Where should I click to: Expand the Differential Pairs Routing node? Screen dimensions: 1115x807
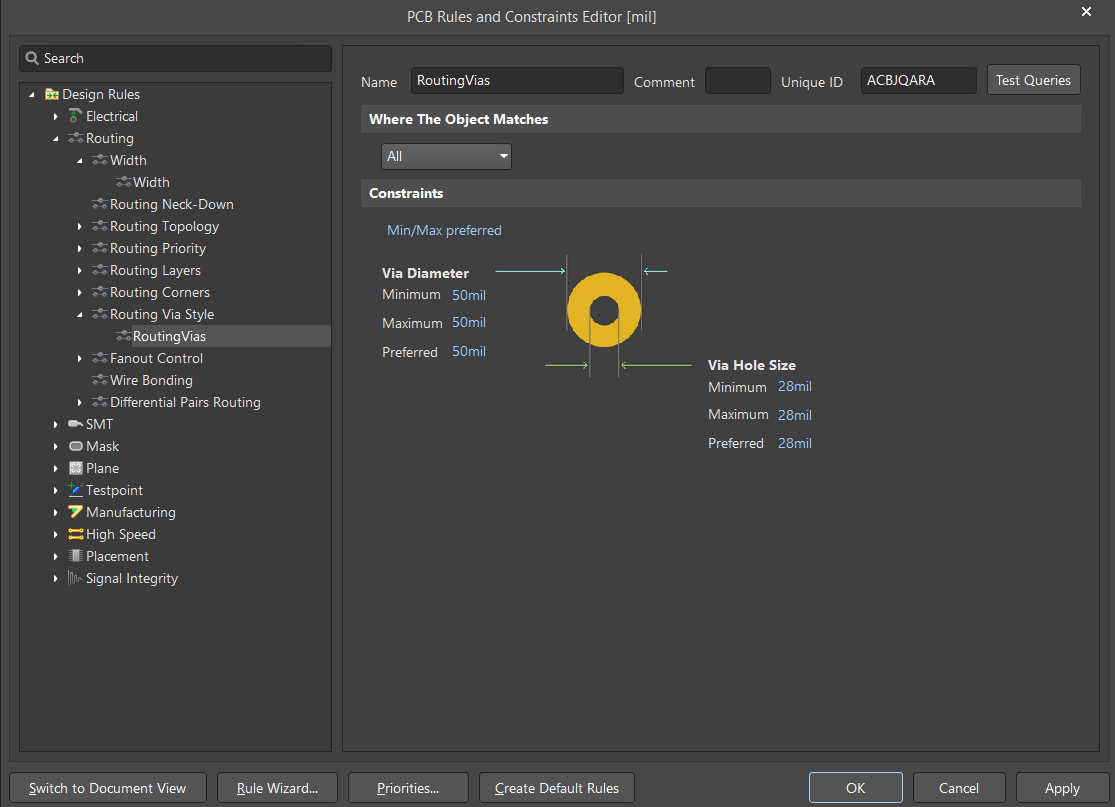[80, 402]
